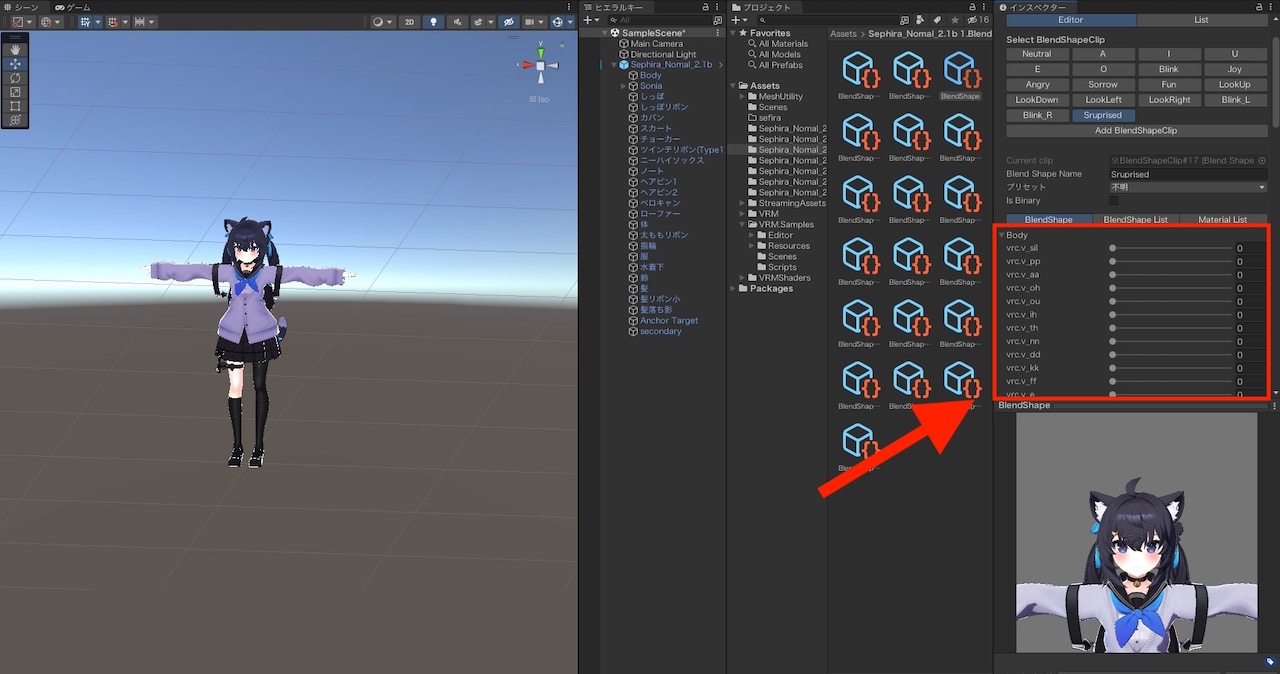The height and width of the screenshot is (674, 1280).
Task: Select the Rotate tool in scene overlay
Action: 15,78
